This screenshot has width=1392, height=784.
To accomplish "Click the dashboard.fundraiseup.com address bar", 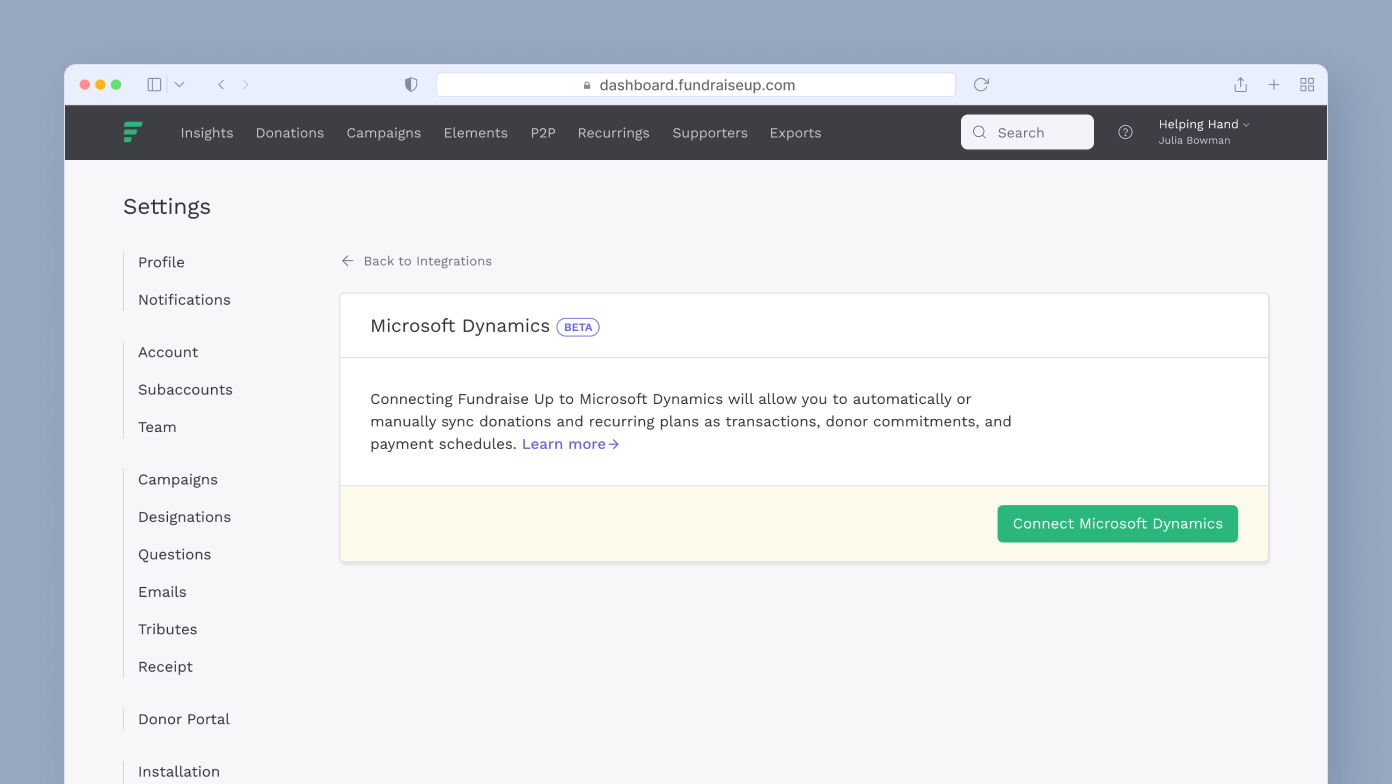I will pyautogui.click(x=696, y=85).
